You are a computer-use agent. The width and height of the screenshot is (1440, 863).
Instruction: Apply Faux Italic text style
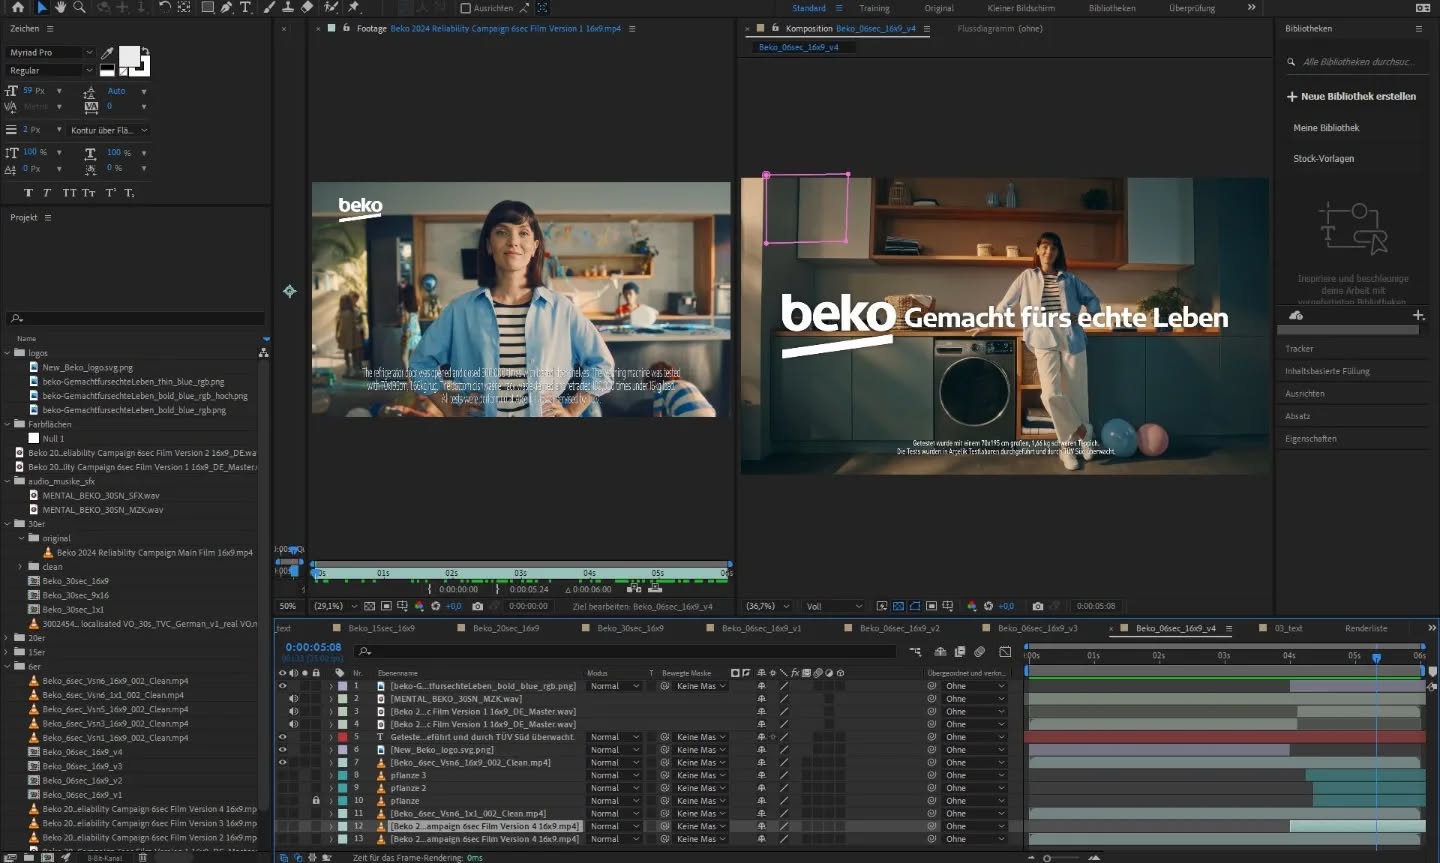click(46, 193)
